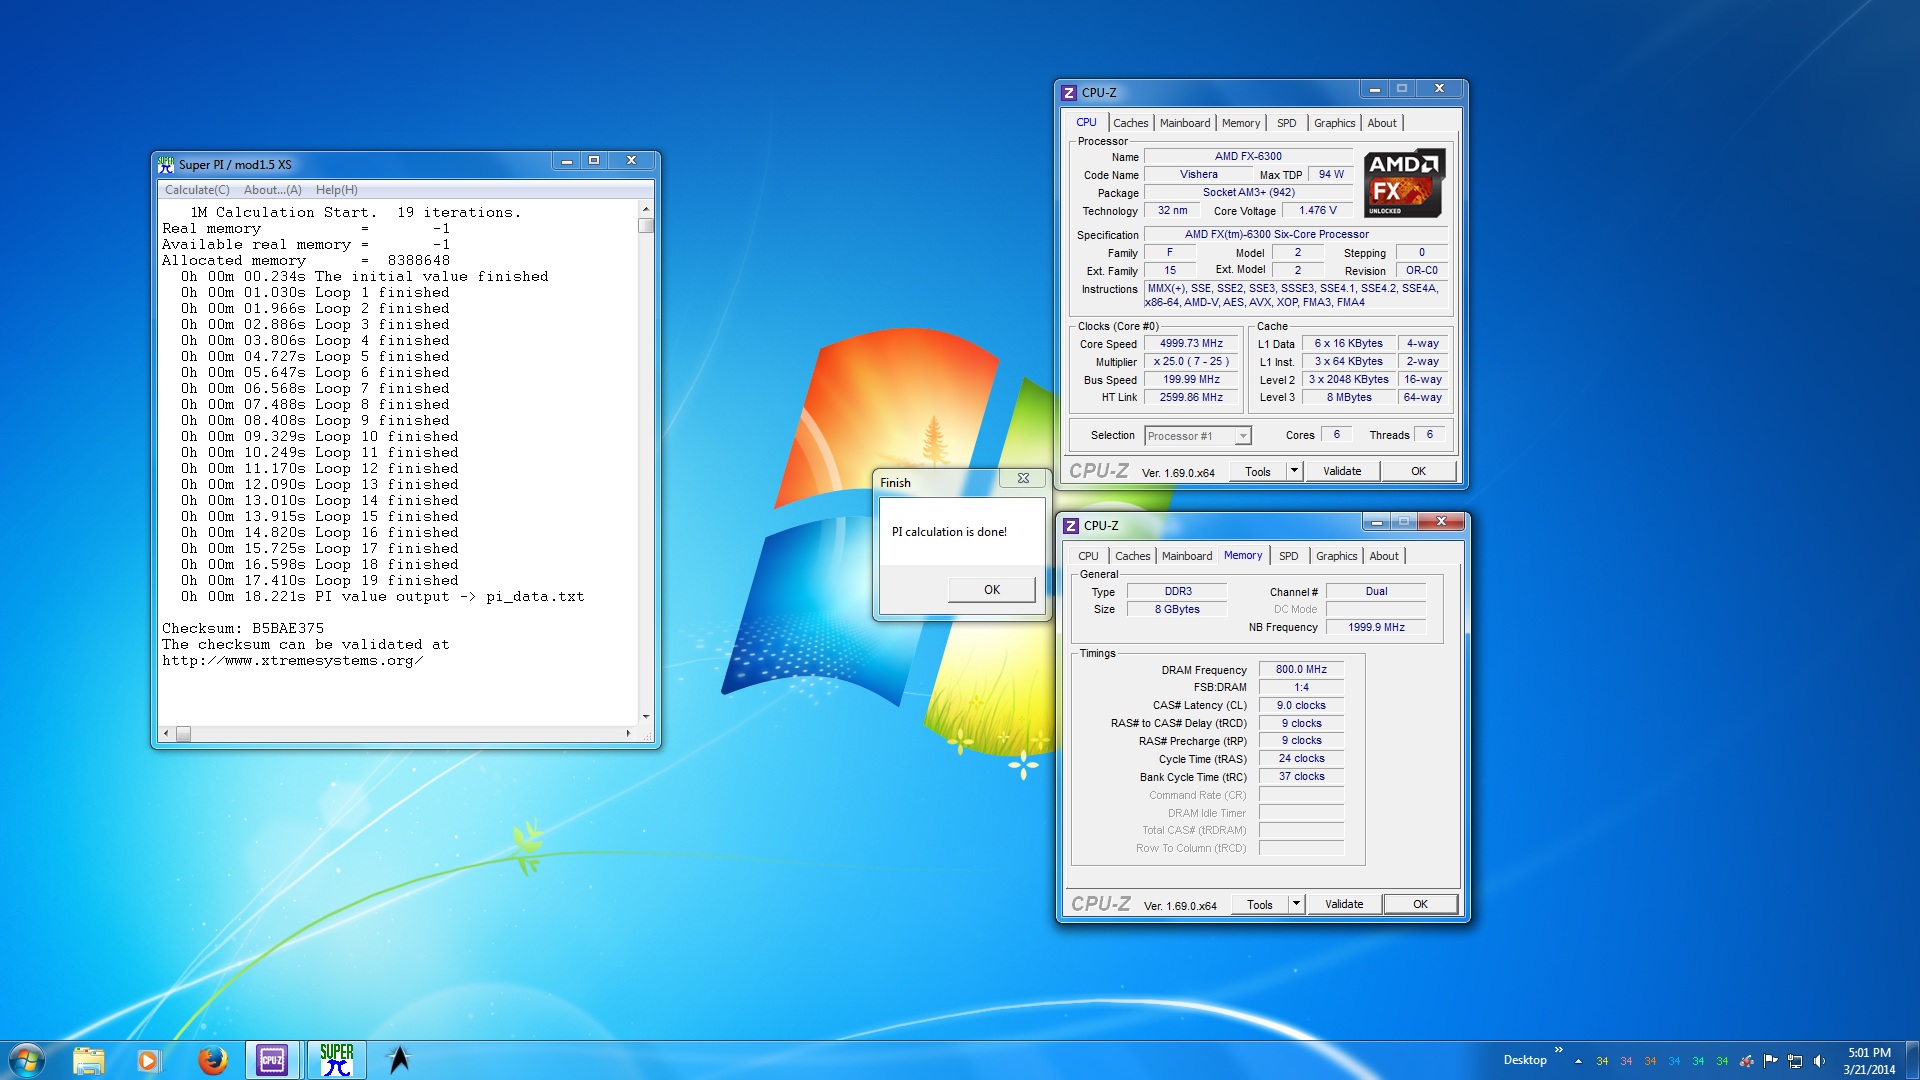1920x1080 pixels.
Task: Click Validate in top CPU-Z window
Action: (x=1342, y=471)
